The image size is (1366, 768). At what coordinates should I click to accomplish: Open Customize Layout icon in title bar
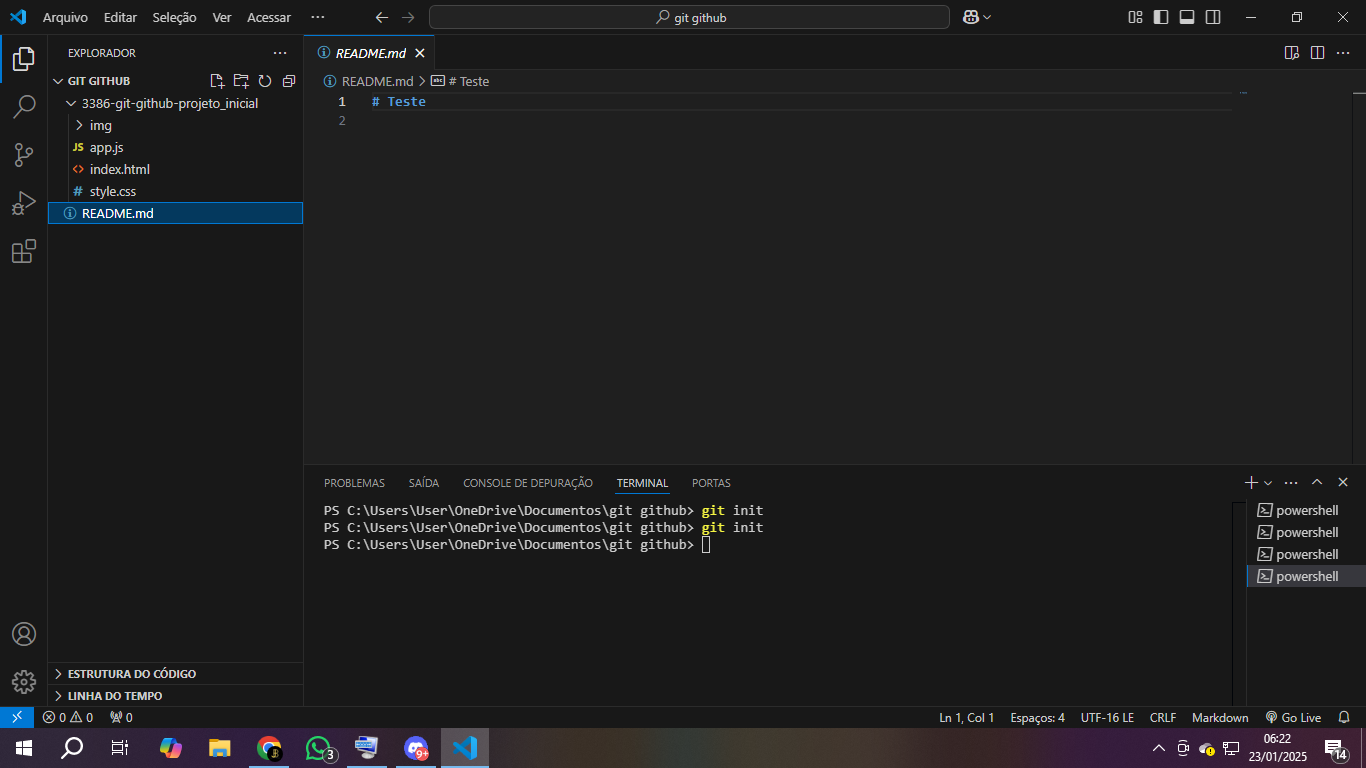point(1135,17)
